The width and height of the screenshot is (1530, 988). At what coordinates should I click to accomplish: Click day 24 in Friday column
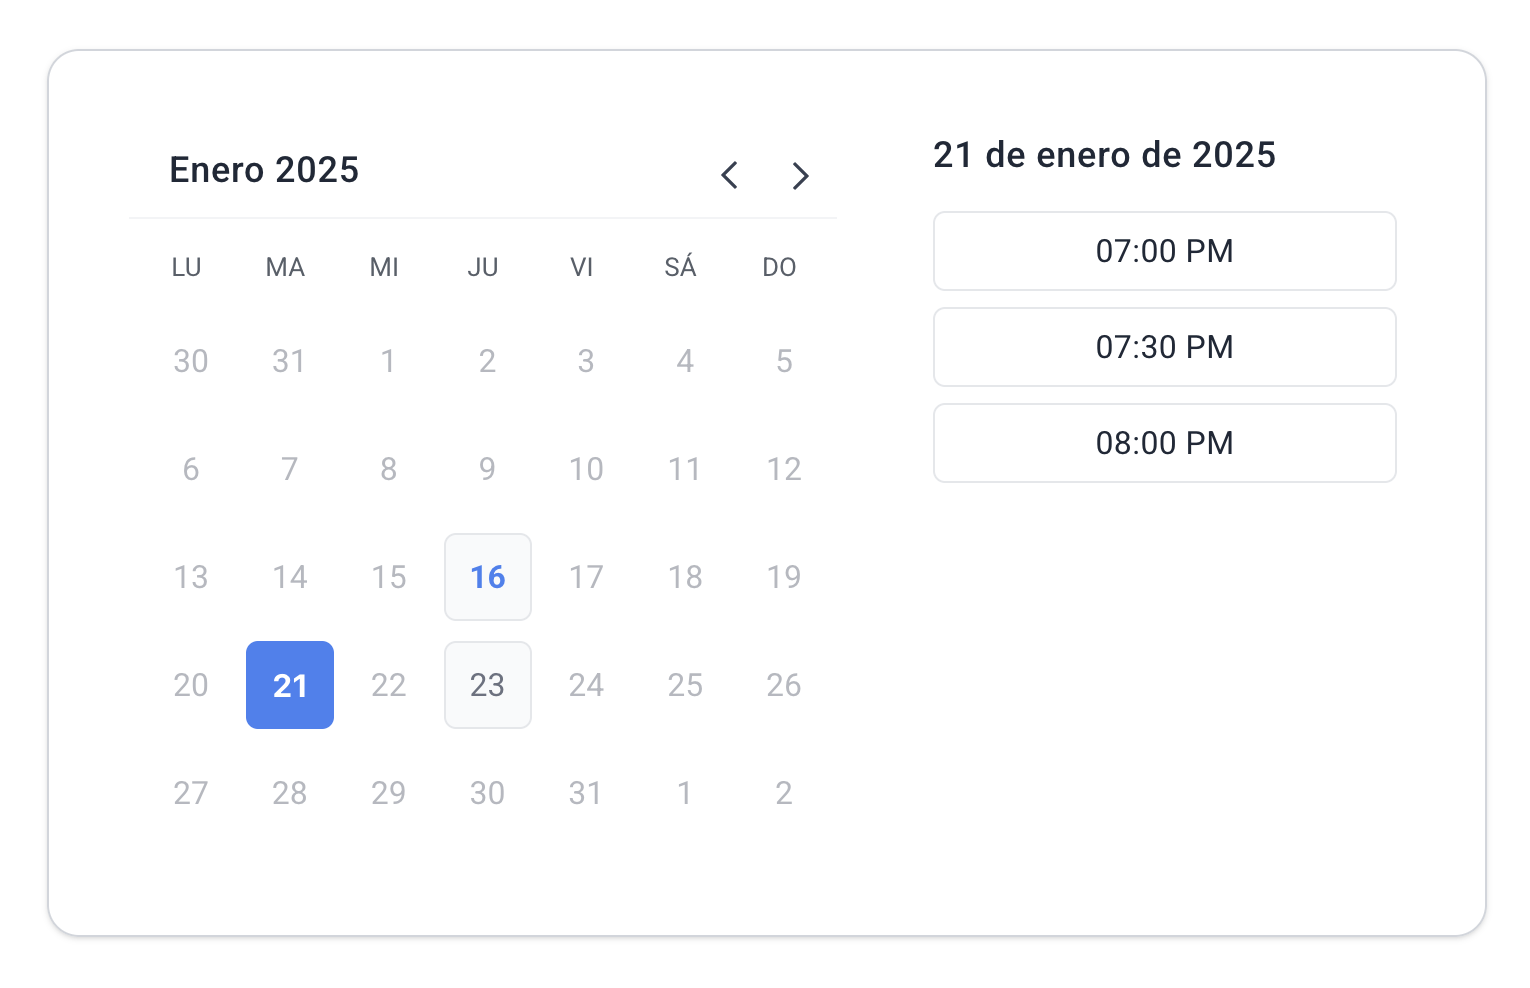[x=586, y=685]
